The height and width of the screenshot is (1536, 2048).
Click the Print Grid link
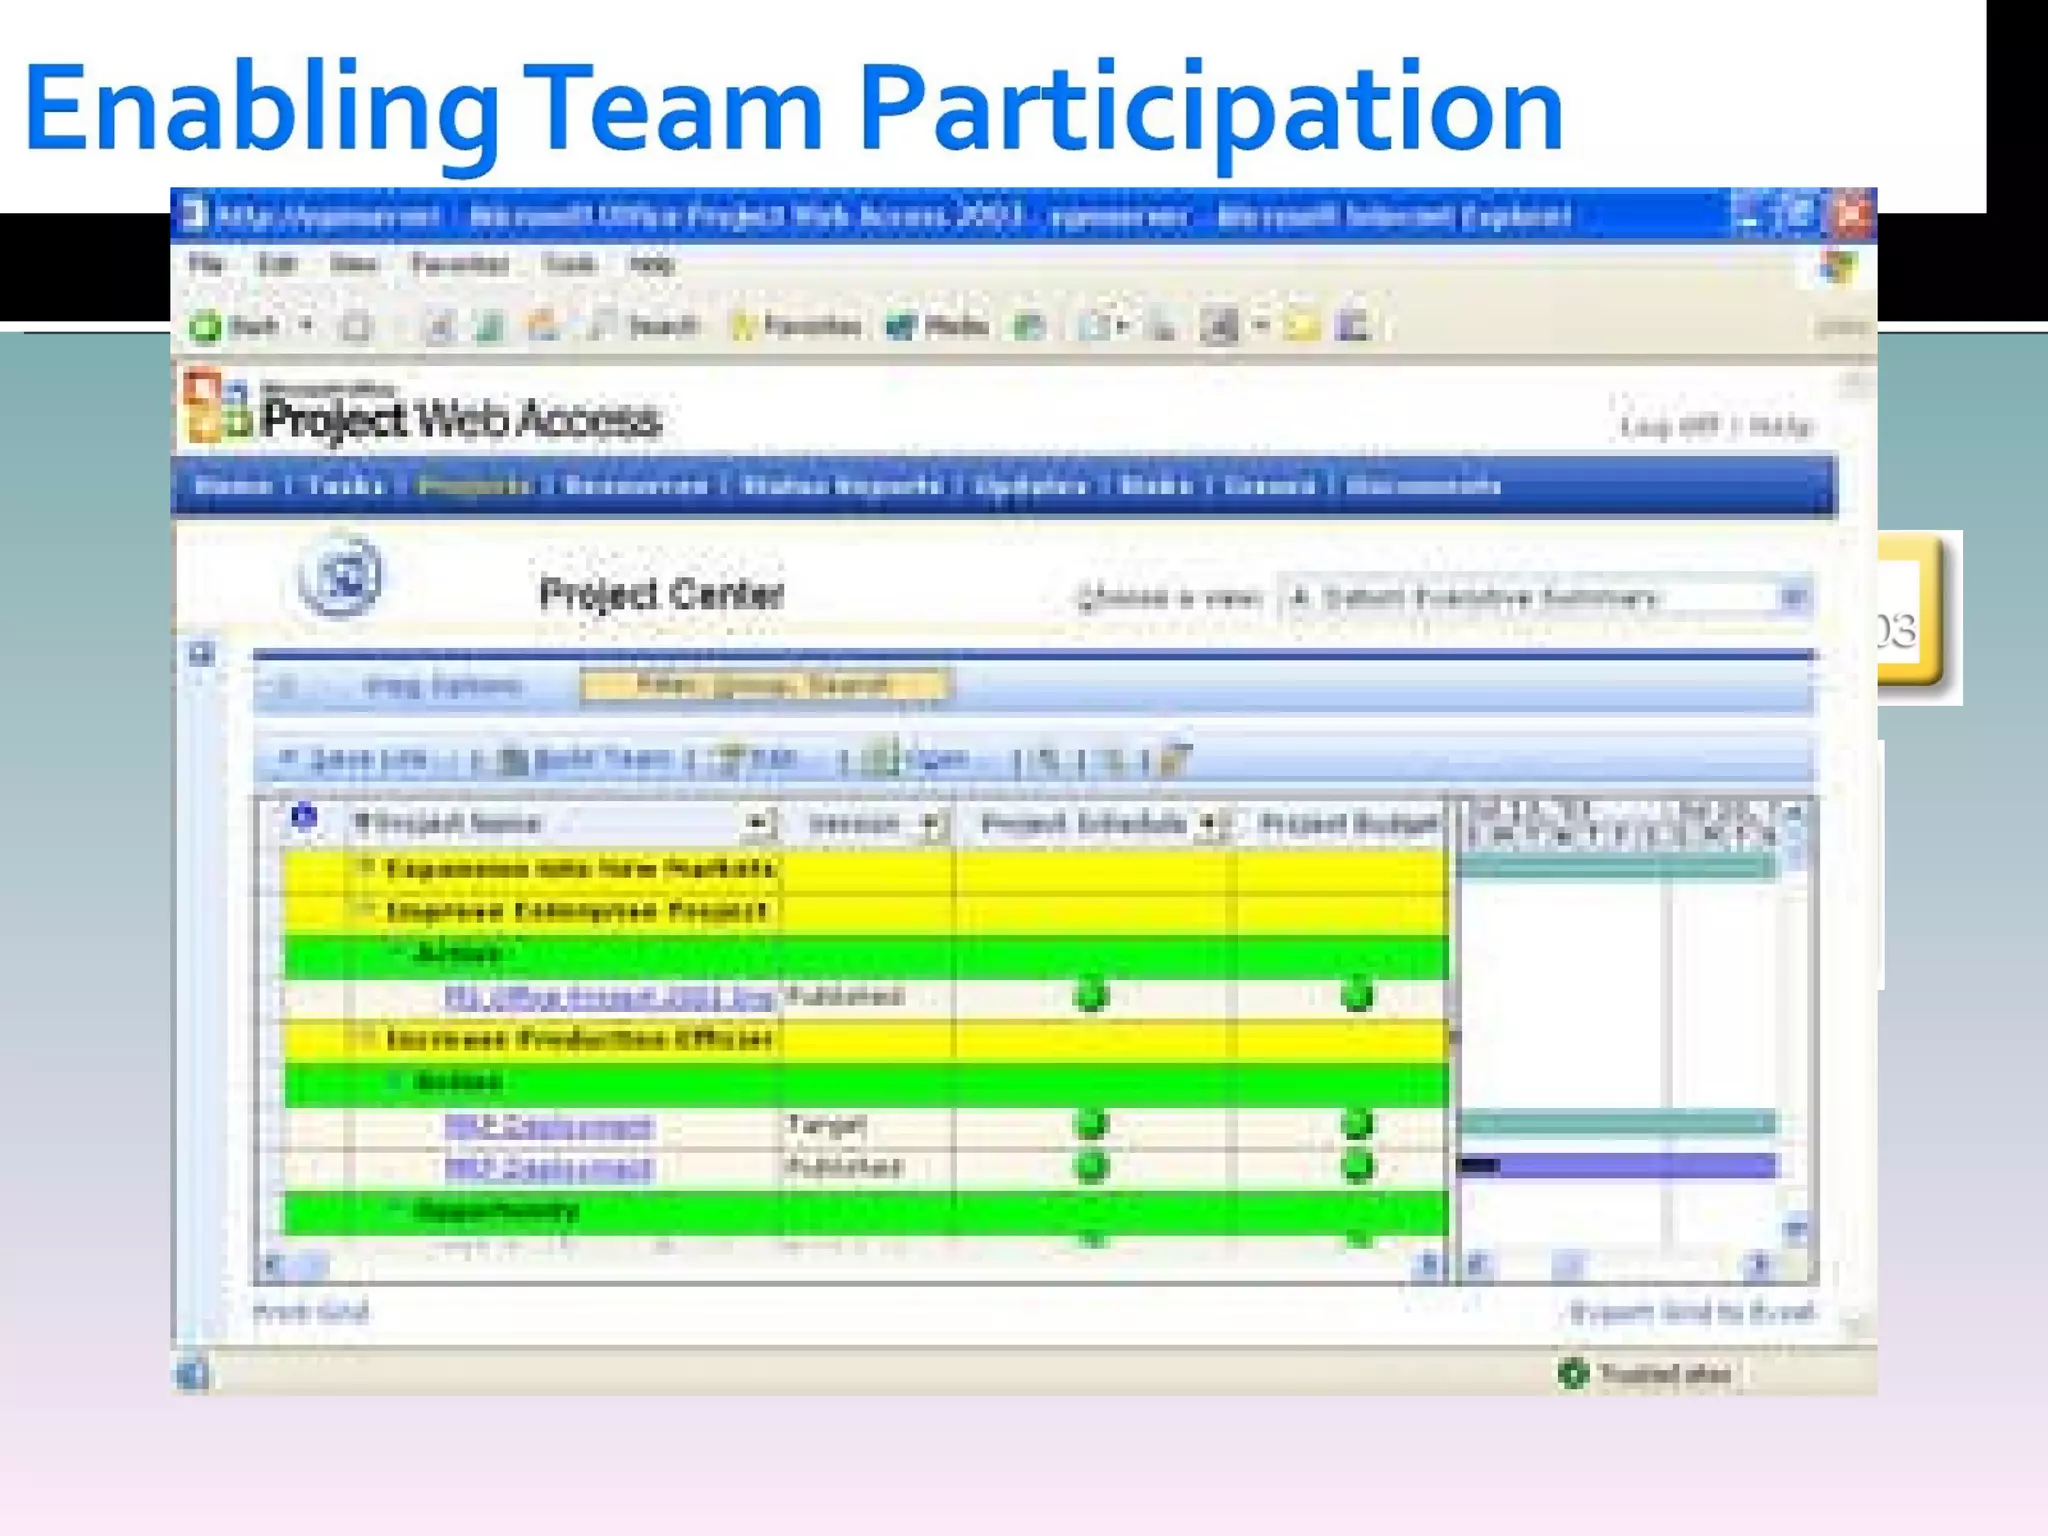311,1310
